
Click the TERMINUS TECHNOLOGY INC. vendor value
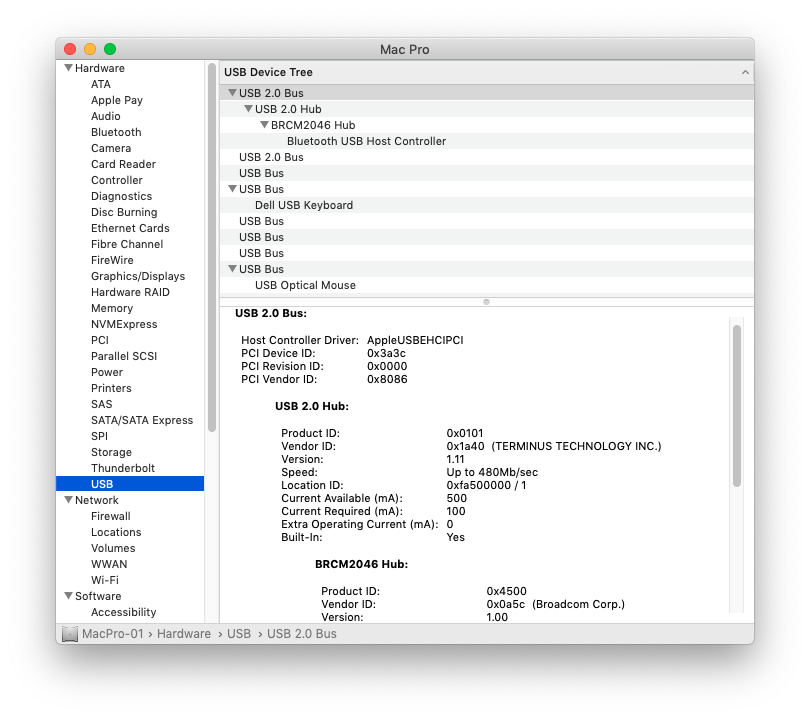point(576,446)
